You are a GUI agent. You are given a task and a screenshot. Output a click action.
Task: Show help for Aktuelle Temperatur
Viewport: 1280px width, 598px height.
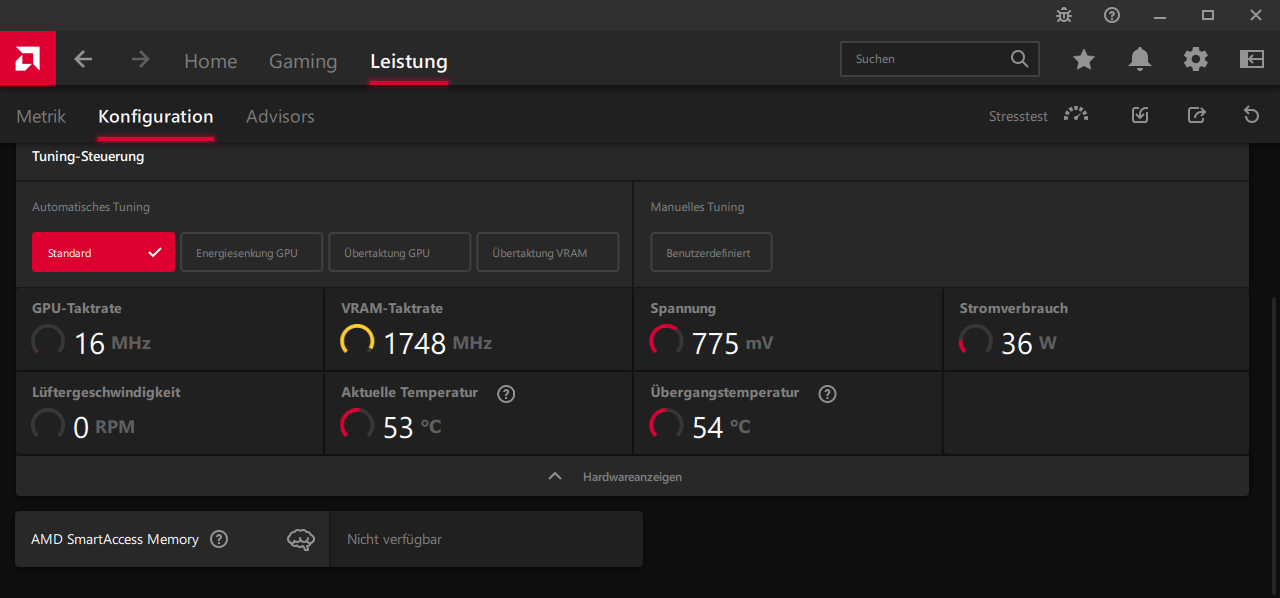click(506, 394)
